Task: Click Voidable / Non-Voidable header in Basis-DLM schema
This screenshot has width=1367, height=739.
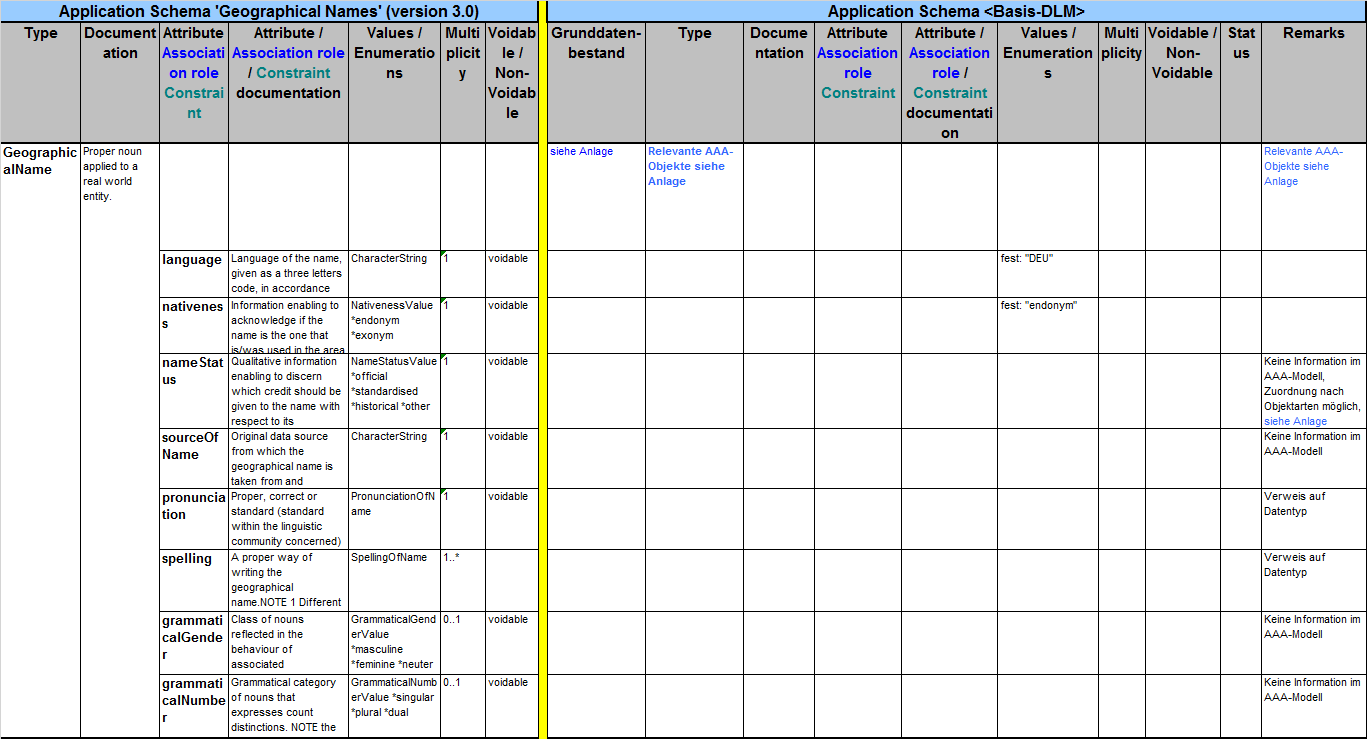Action: 1183,82
